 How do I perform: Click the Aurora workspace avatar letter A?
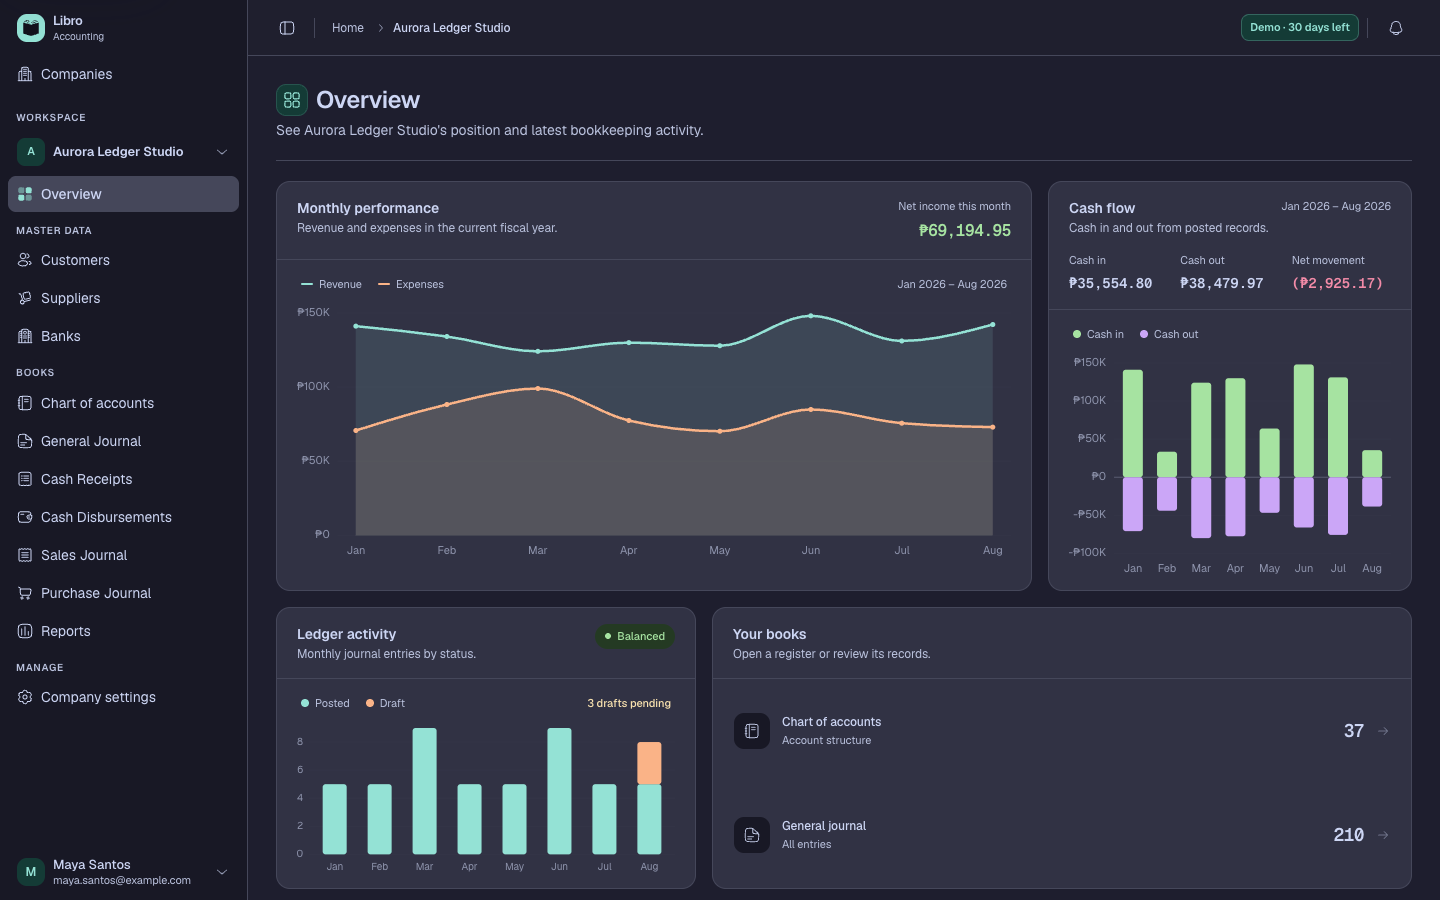tap(31, 152)
